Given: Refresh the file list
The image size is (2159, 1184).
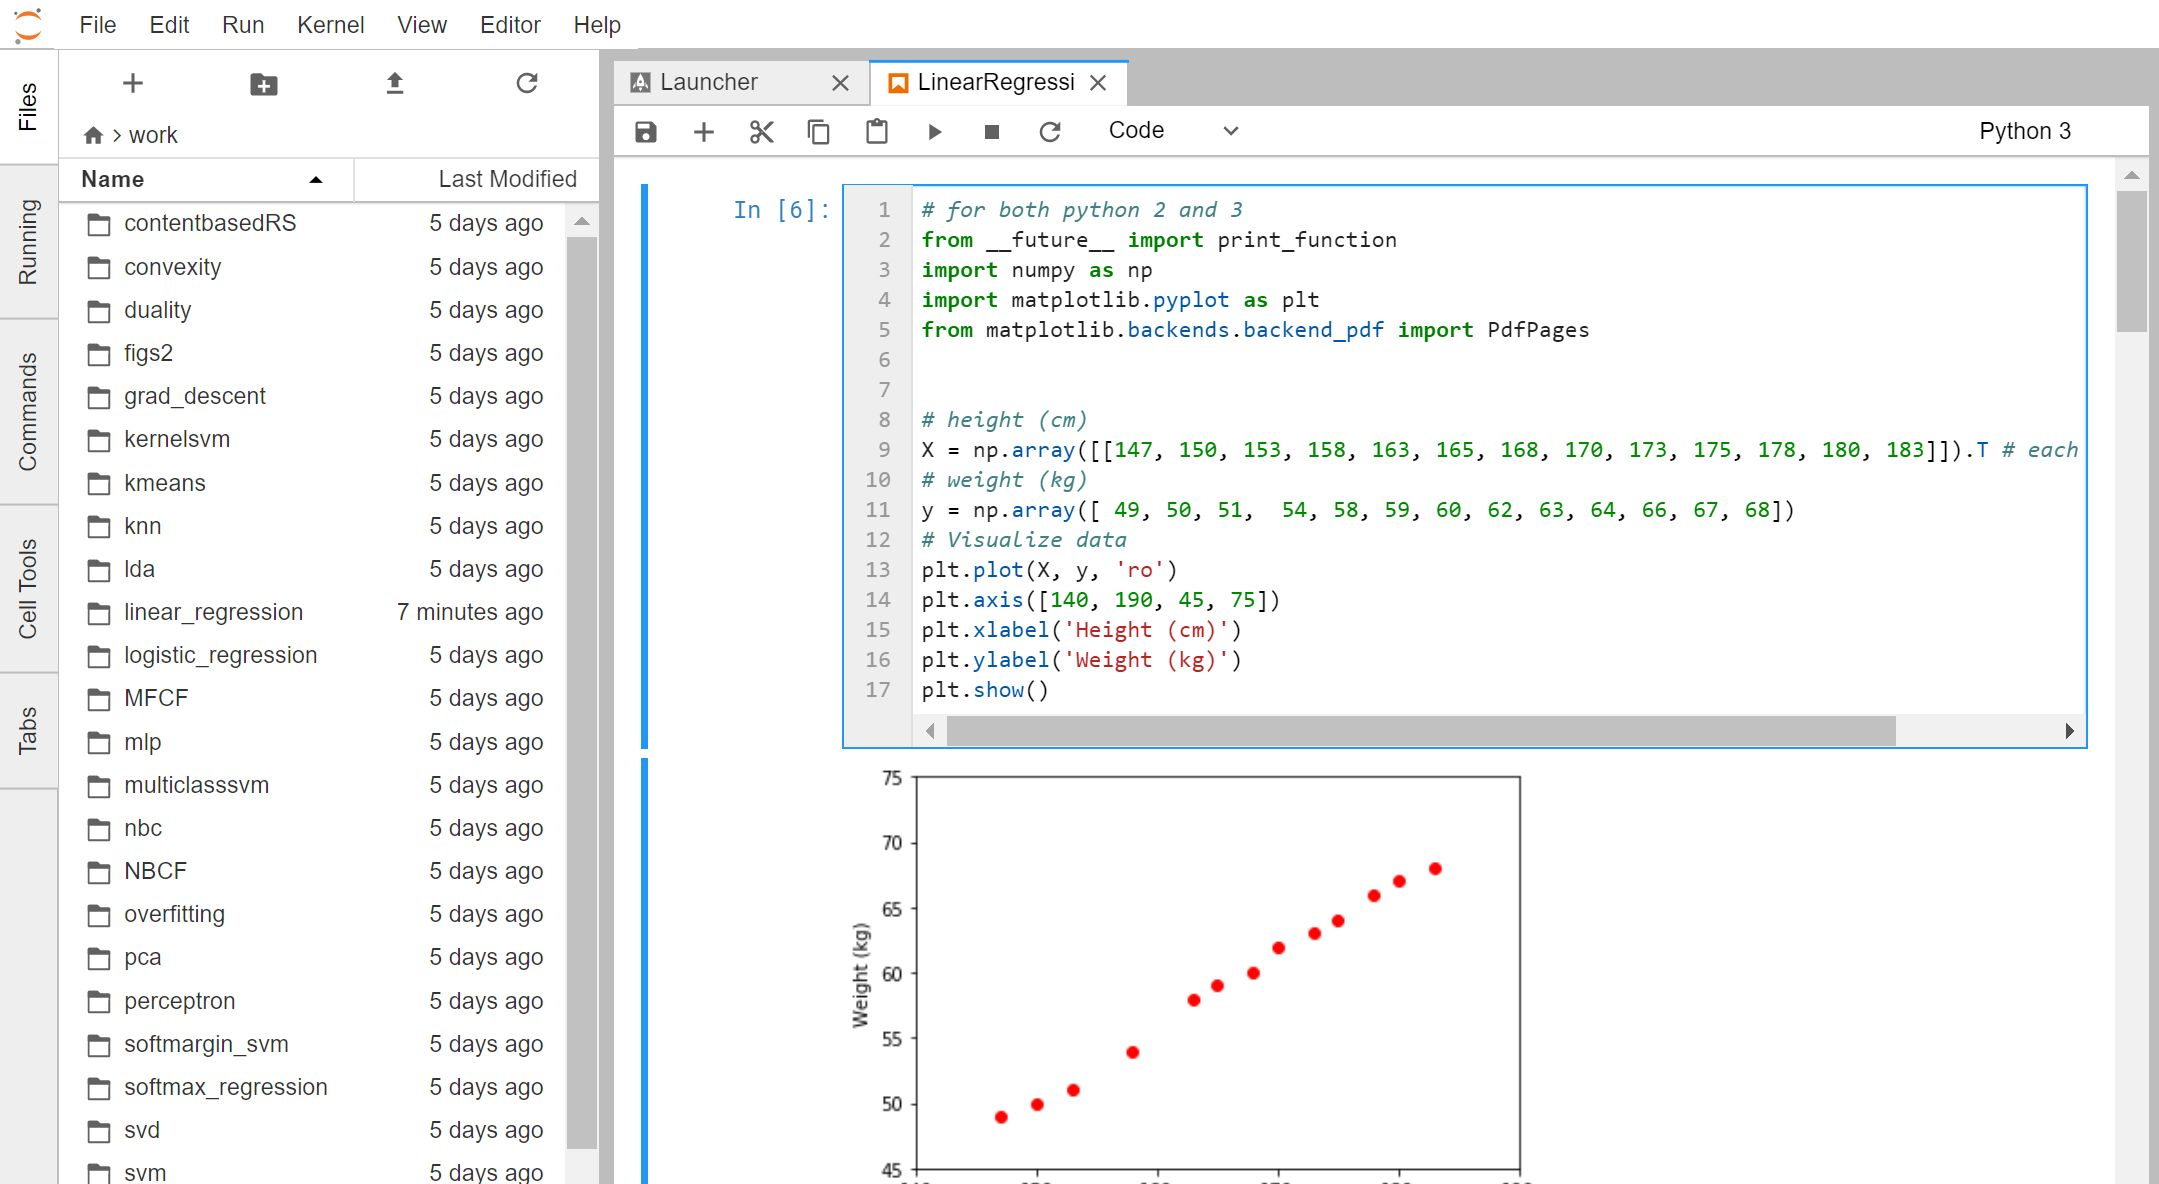Looking at the screenshot, I should coord(527,84).
